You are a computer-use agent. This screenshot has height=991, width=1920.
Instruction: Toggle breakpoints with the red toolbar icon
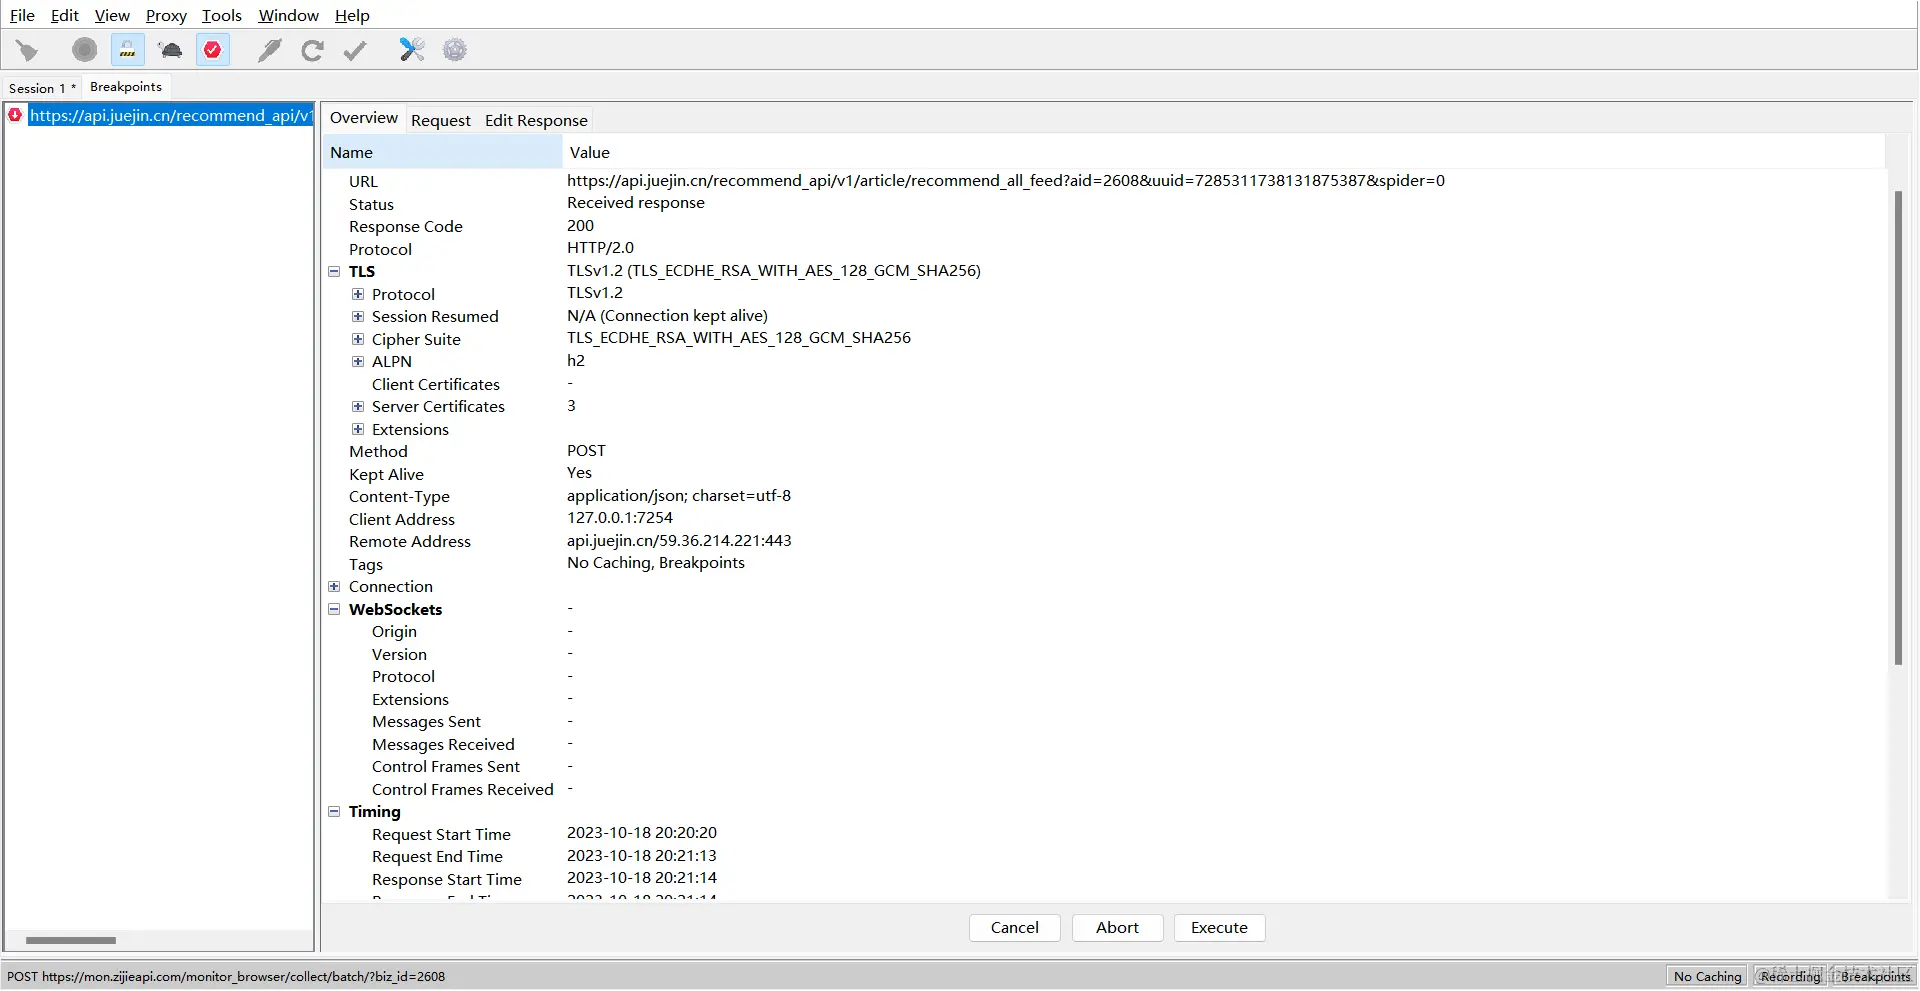pyautogui.click(x=213, y=50)
